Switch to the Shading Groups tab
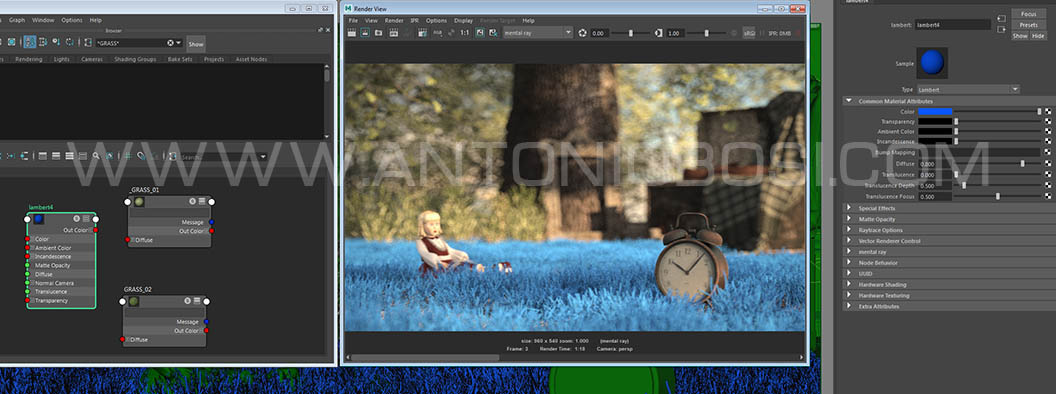1056x394 pixels. pos(135,59)
